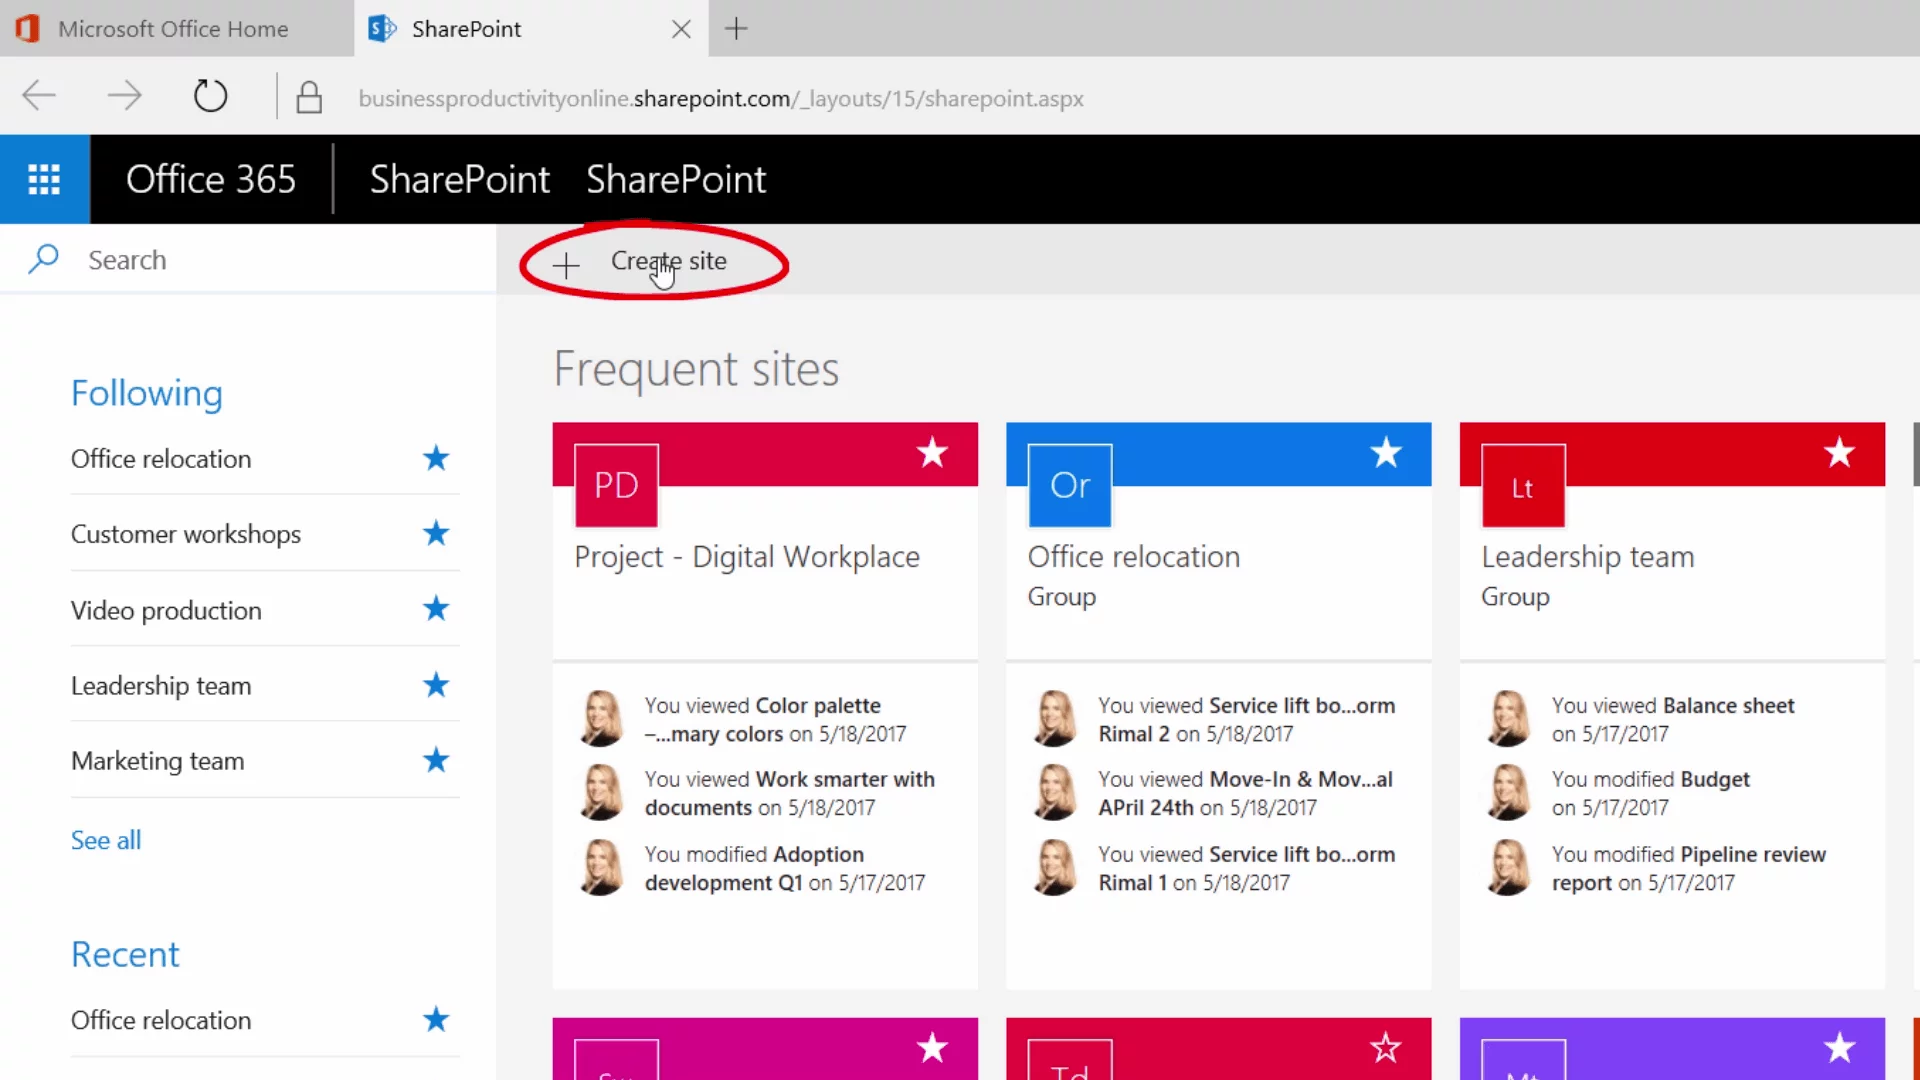Open Color palette primary colors activity

click(776, 720)
